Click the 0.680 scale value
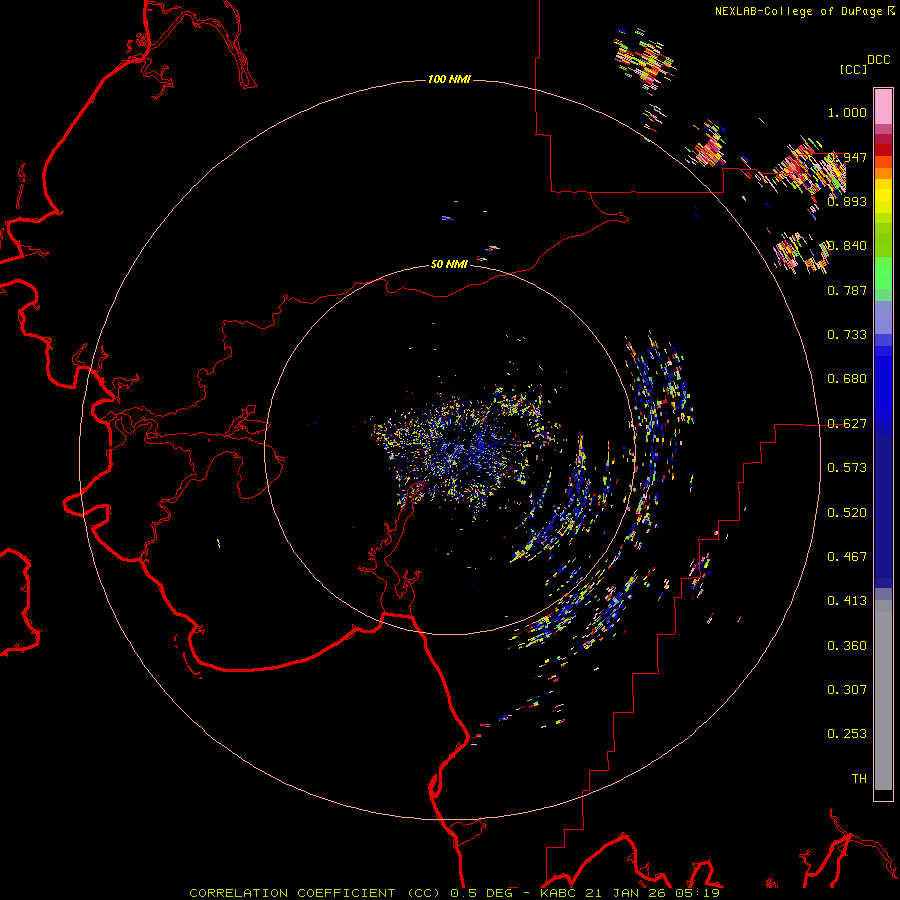This screenshot has height=900, width=900. 847,378
